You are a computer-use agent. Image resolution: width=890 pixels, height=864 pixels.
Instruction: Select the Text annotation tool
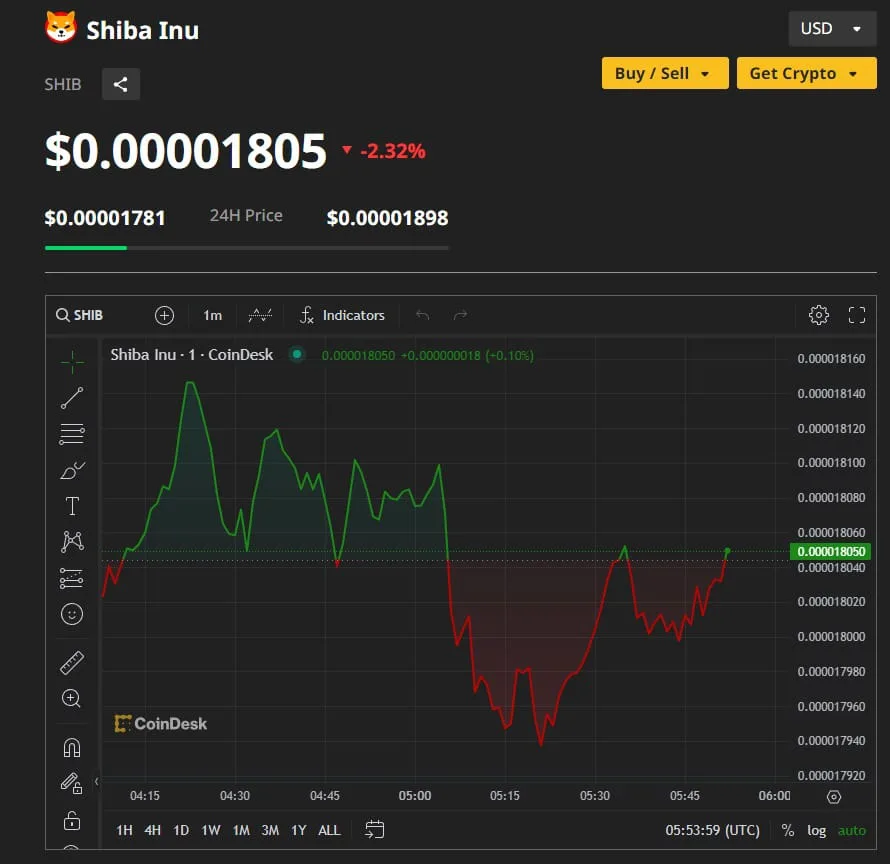pyautogui.click(x=72, y=506)
